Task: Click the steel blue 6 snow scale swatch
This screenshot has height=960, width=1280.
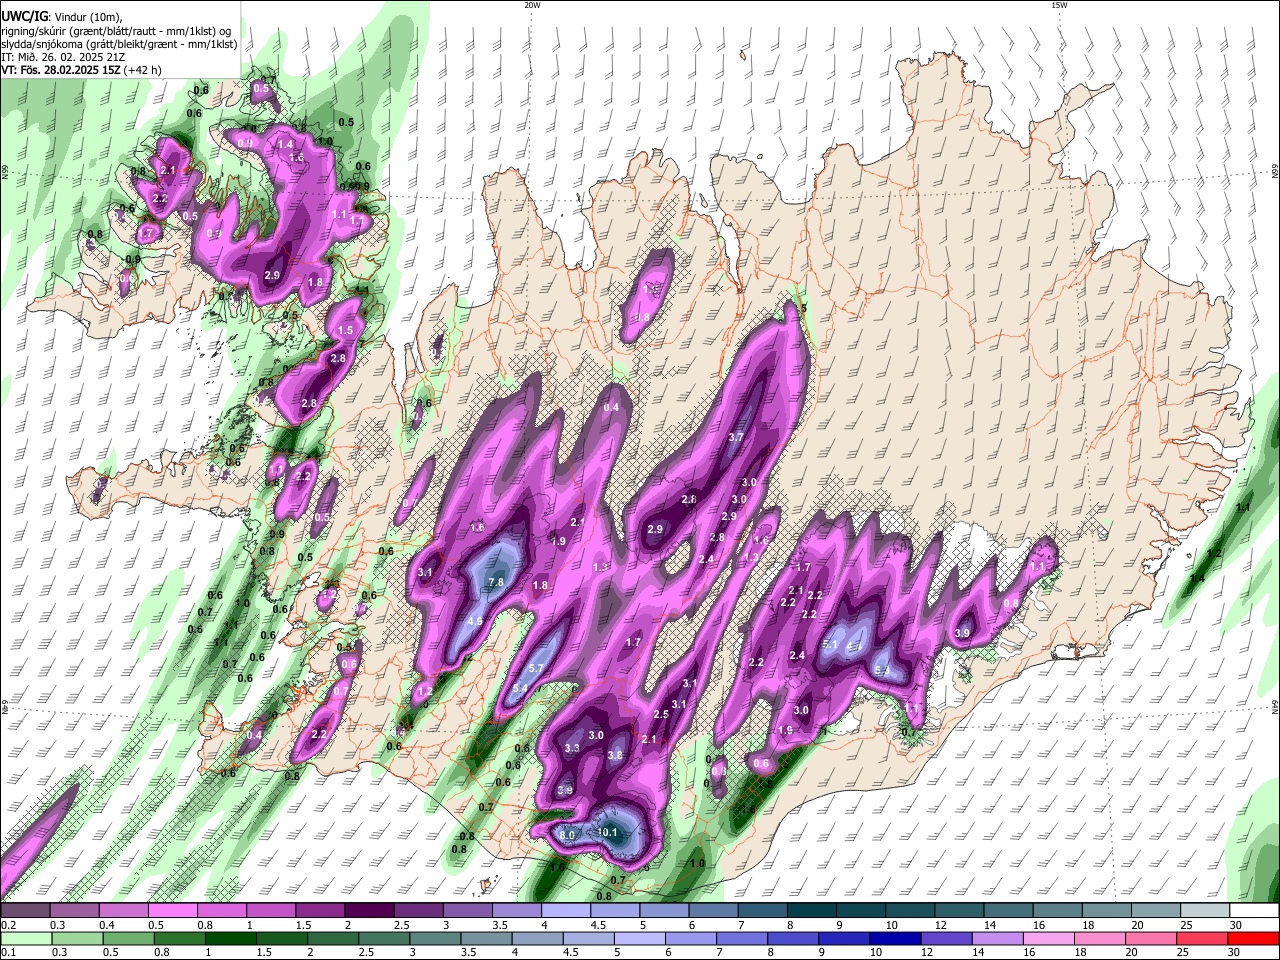Action: (713, 910)
